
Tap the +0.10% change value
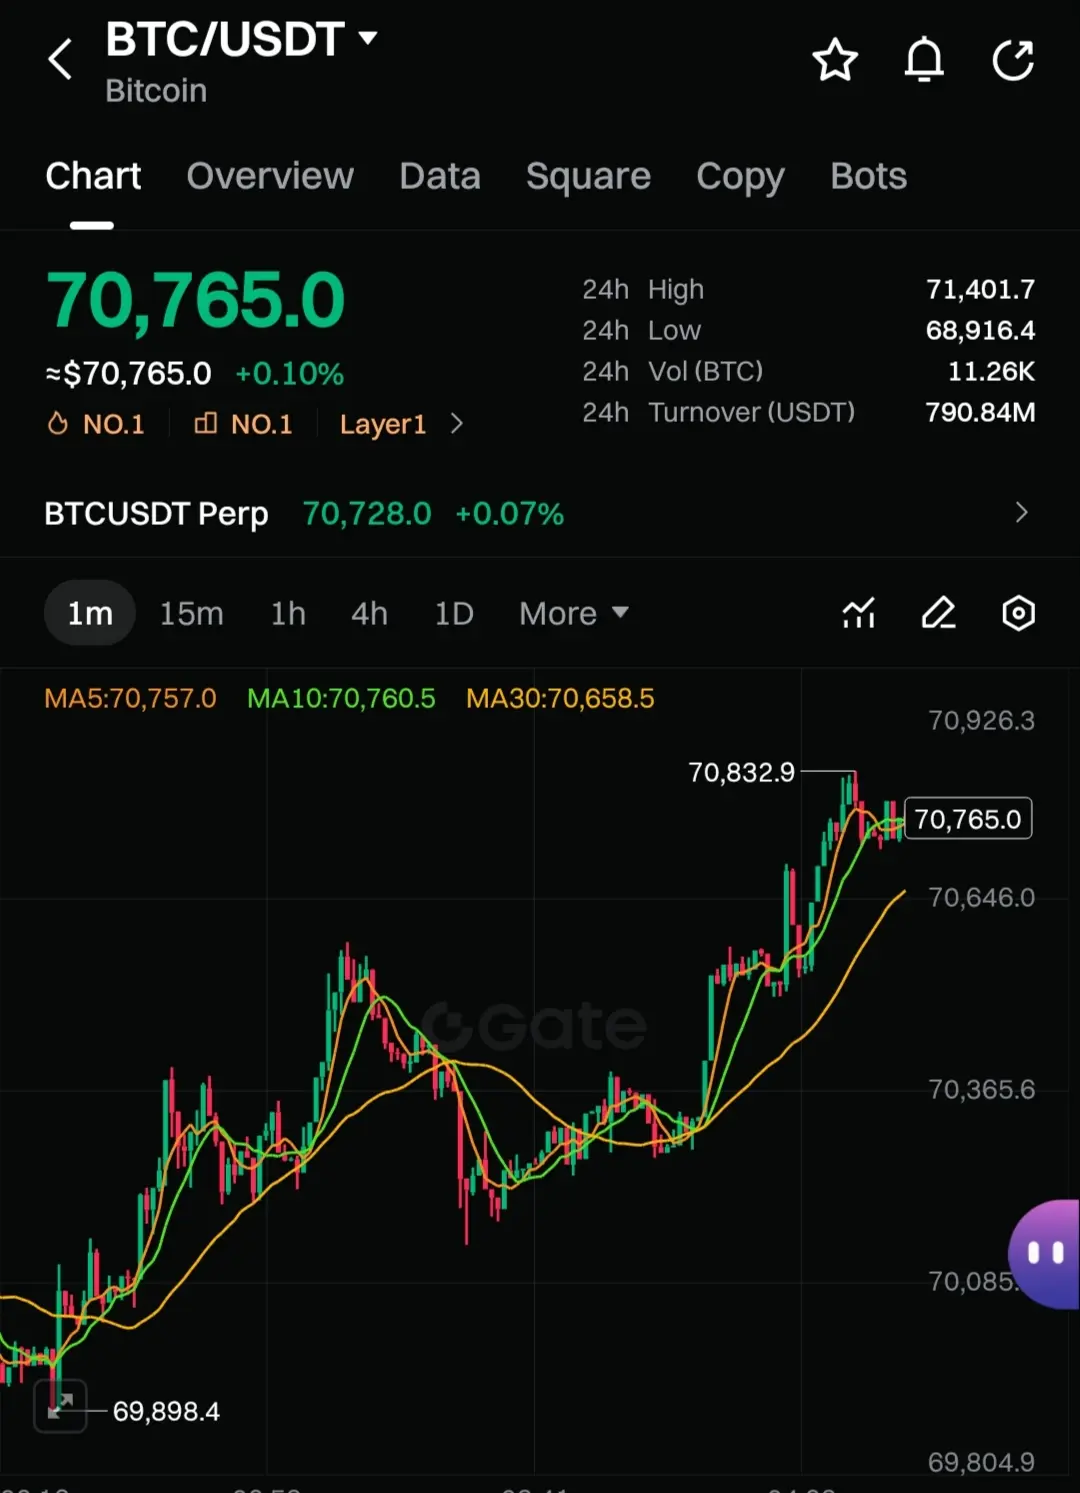pyautogui.click(x=290, y=374)
